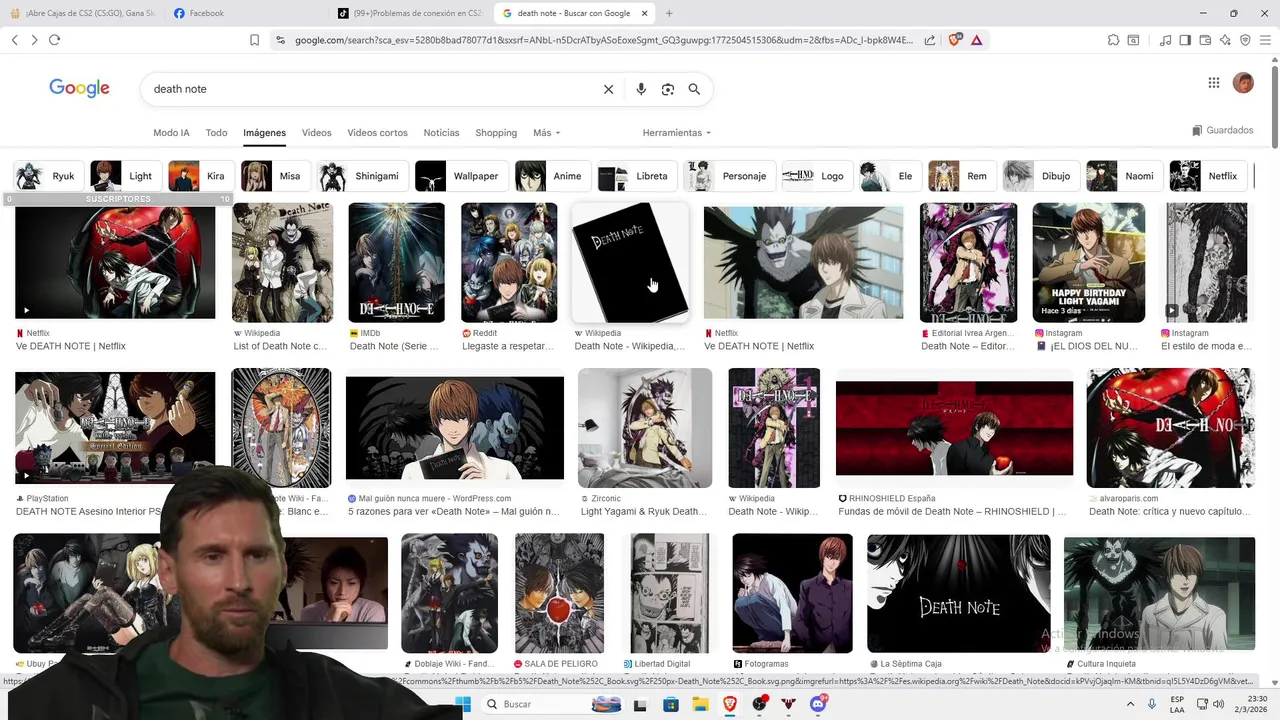The width and height of the screenshot is (1280, 720).
Task: Show hidden system tray icons chevron
Action: pos(1131,704)
